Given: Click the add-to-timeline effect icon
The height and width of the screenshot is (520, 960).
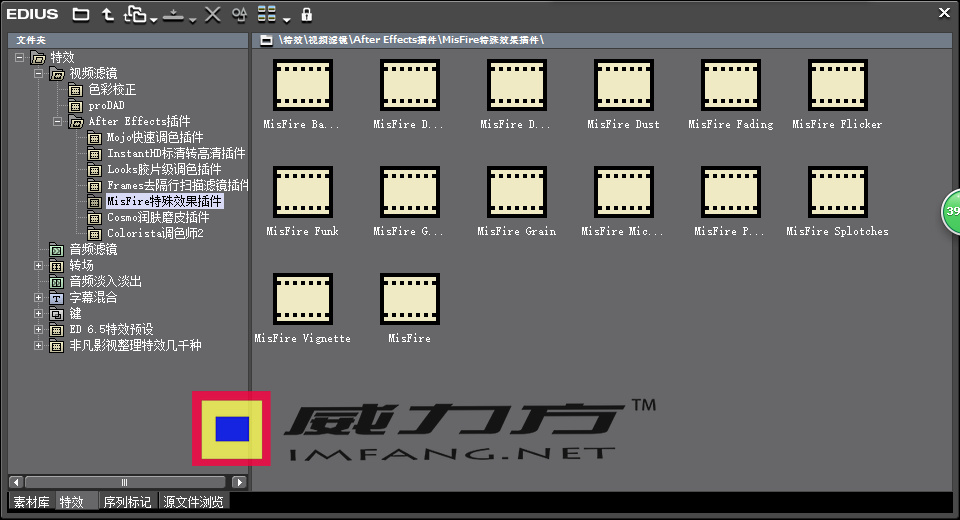Looking at the screenshot, I should point(135,14).
